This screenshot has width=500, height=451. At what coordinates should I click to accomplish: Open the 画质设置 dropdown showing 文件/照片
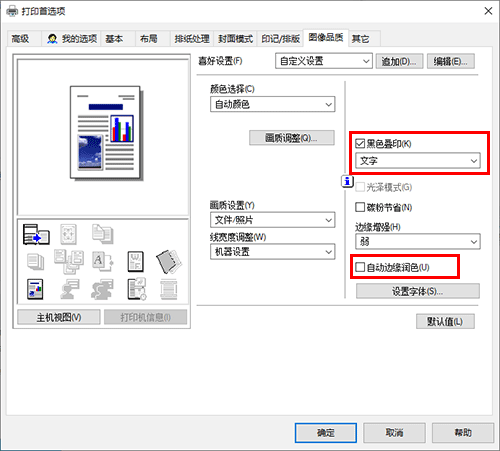click(273, 220)
